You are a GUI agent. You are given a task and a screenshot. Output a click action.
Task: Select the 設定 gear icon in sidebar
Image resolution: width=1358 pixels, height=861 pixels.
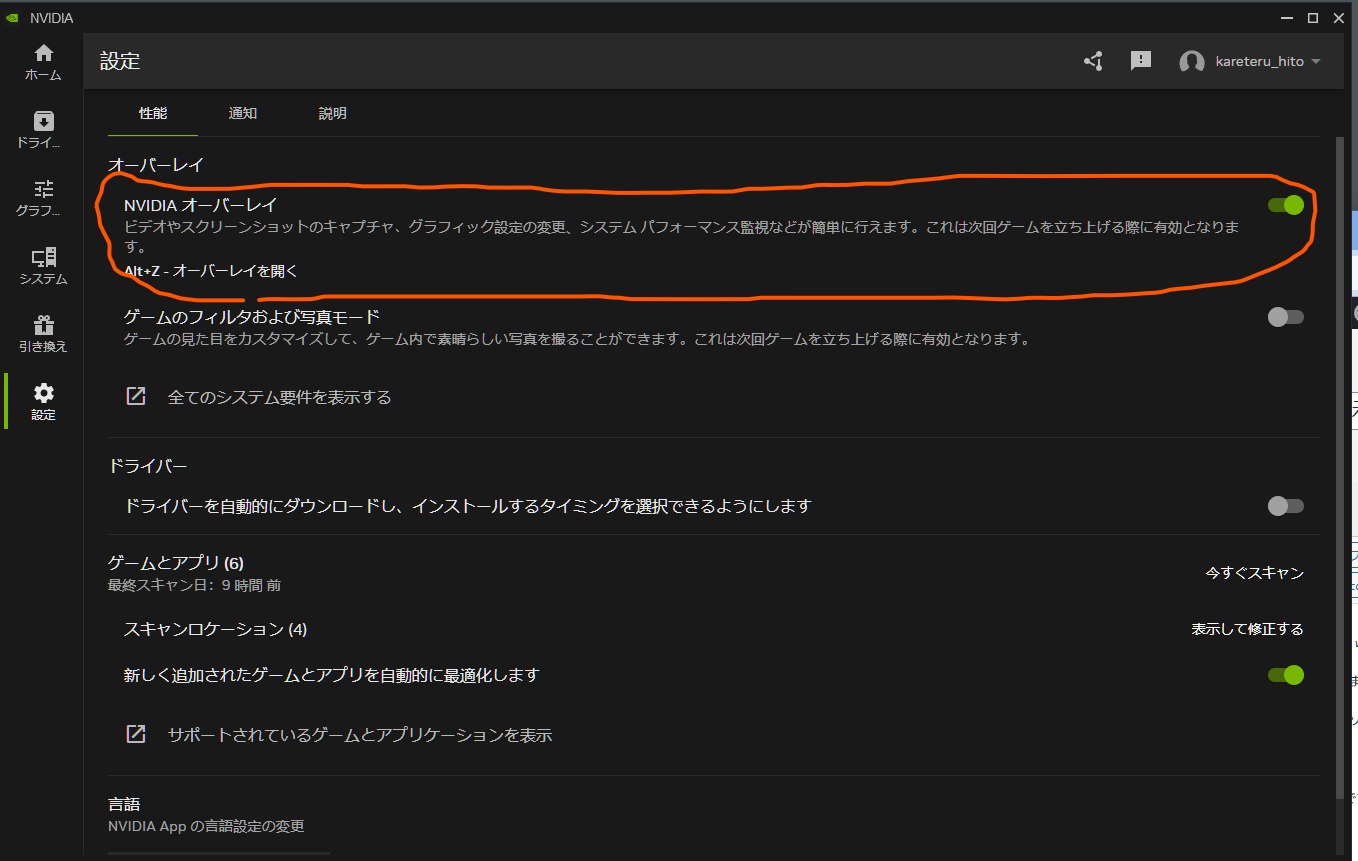(x=43, y=393)
